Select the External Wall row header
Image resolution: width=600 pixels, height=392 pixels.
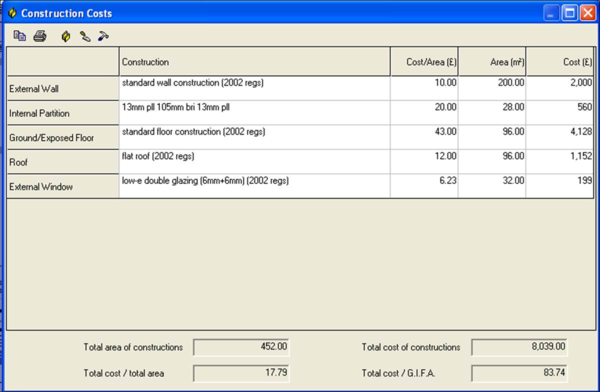(63, 88)
